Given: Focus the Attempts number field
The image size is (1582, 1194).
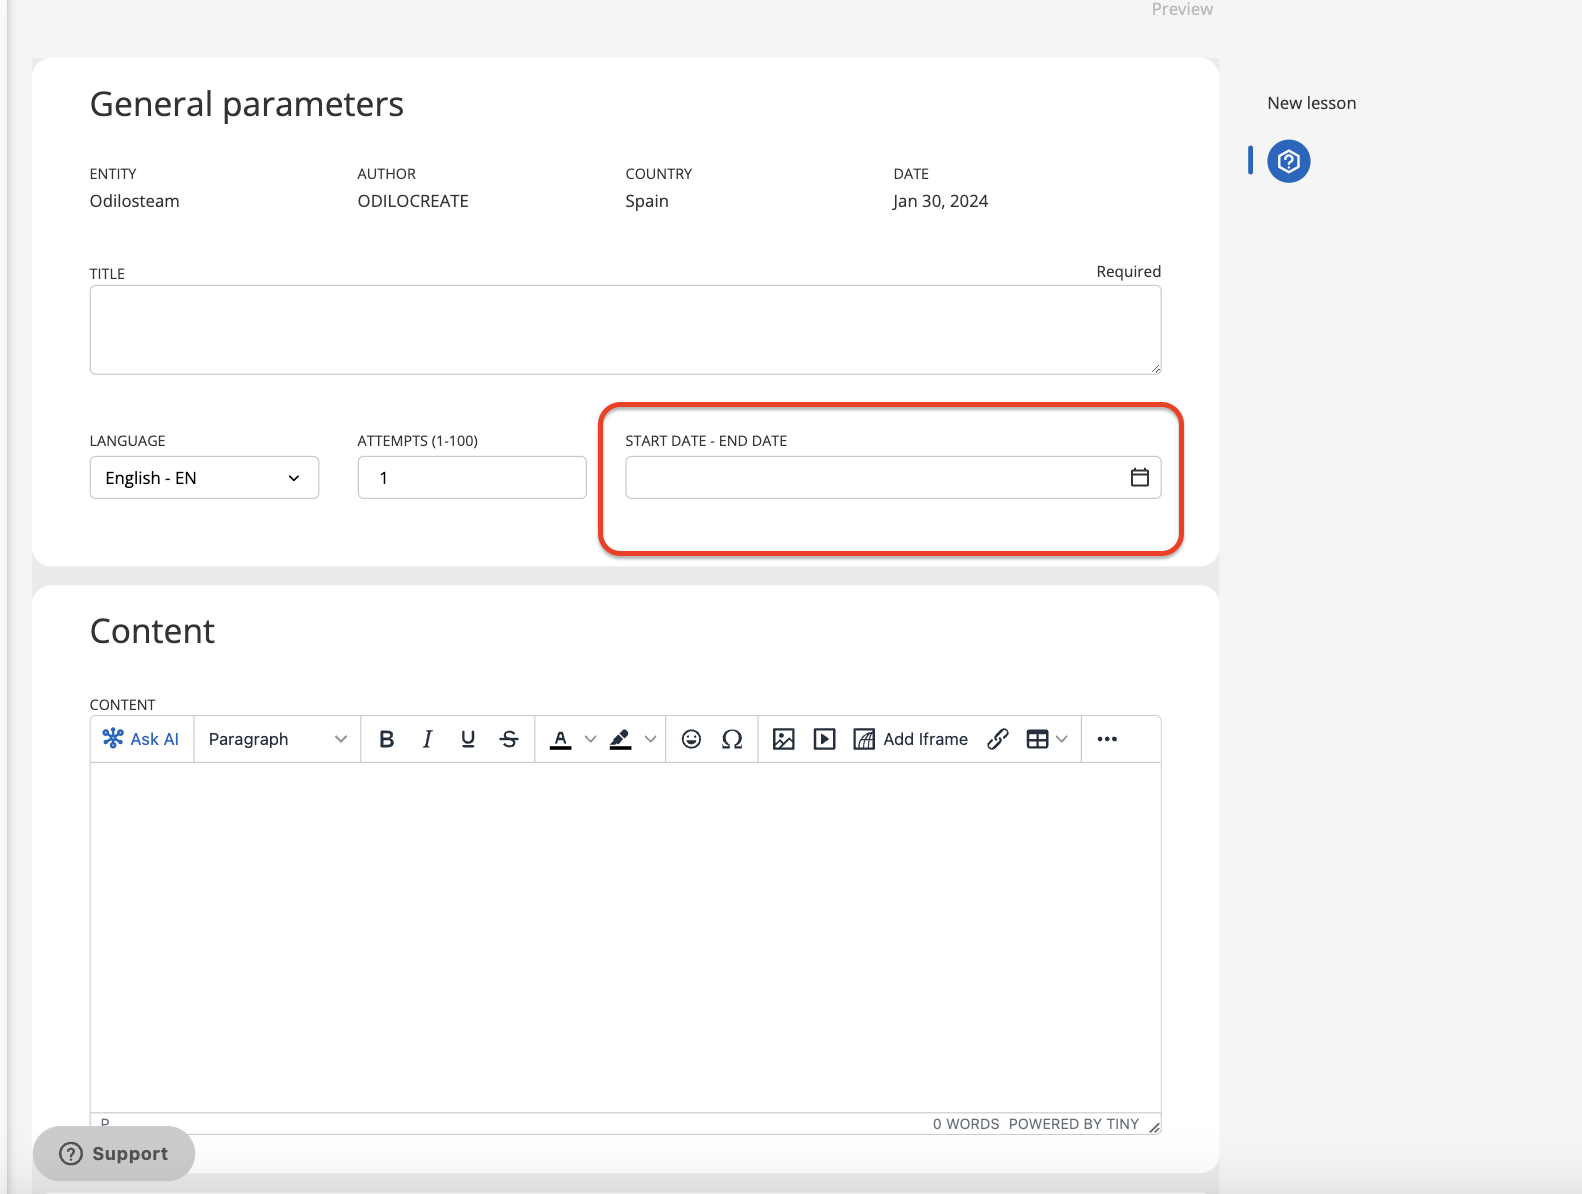Looking at the screenshot, I should click(472, 478).
